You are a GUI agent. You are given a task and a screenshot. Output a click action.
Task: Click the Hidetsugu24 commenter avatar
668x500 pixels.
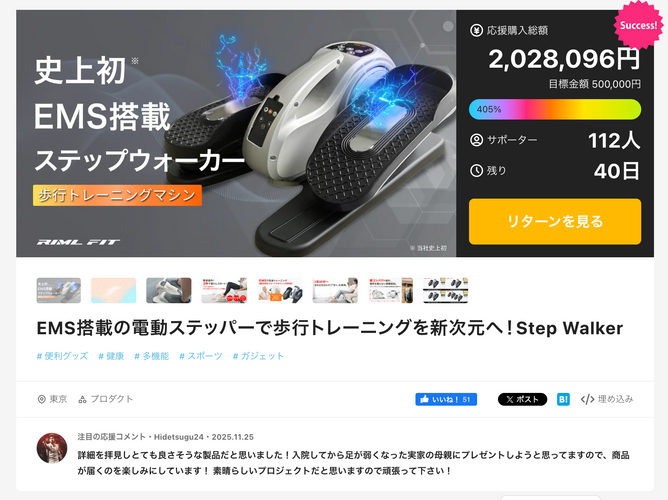[x=52, y=448]
